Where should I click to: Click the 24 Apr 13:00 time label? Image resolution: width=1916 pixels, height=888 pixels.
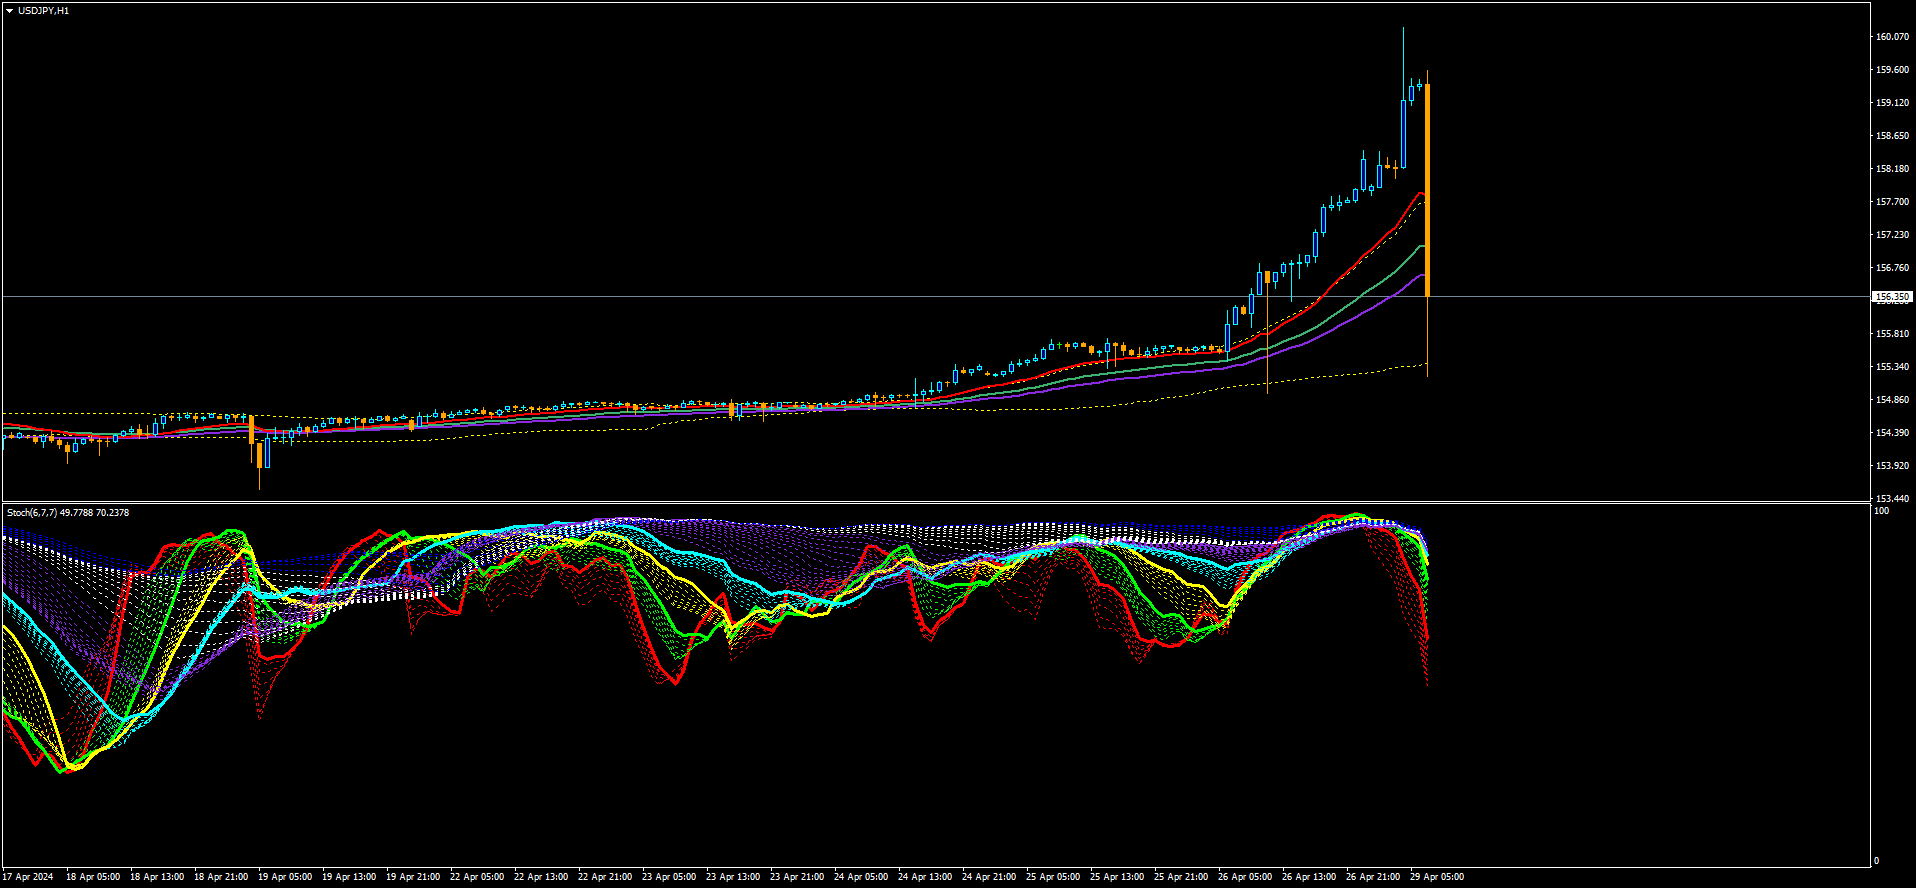point(925,877)
